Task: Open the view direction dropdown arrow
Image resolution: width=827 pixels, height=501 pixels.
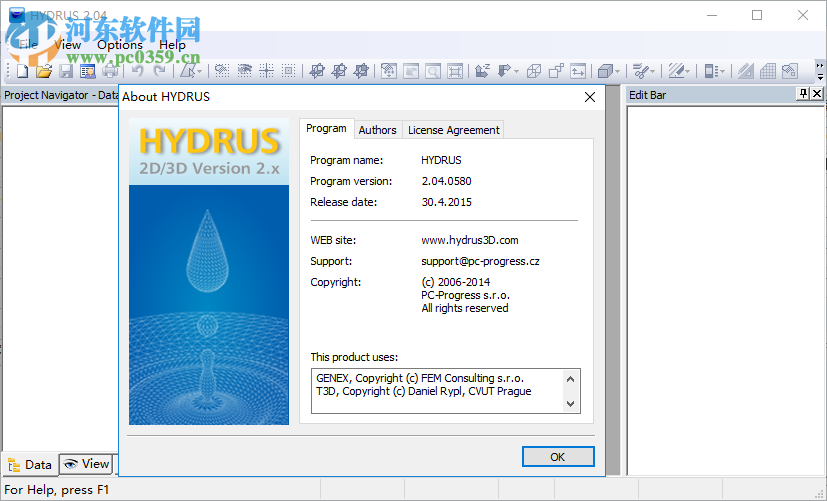Action: point(516,71)
